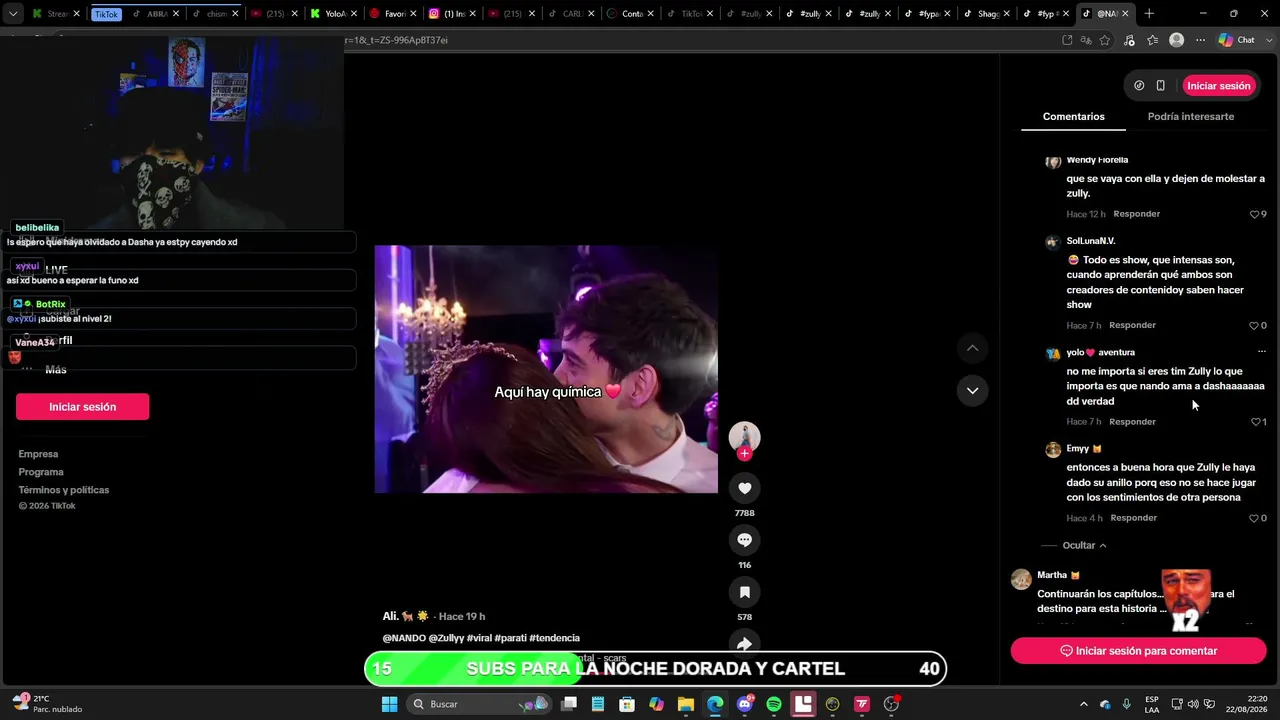Open Task View from the taskbar

click(569, 704)
